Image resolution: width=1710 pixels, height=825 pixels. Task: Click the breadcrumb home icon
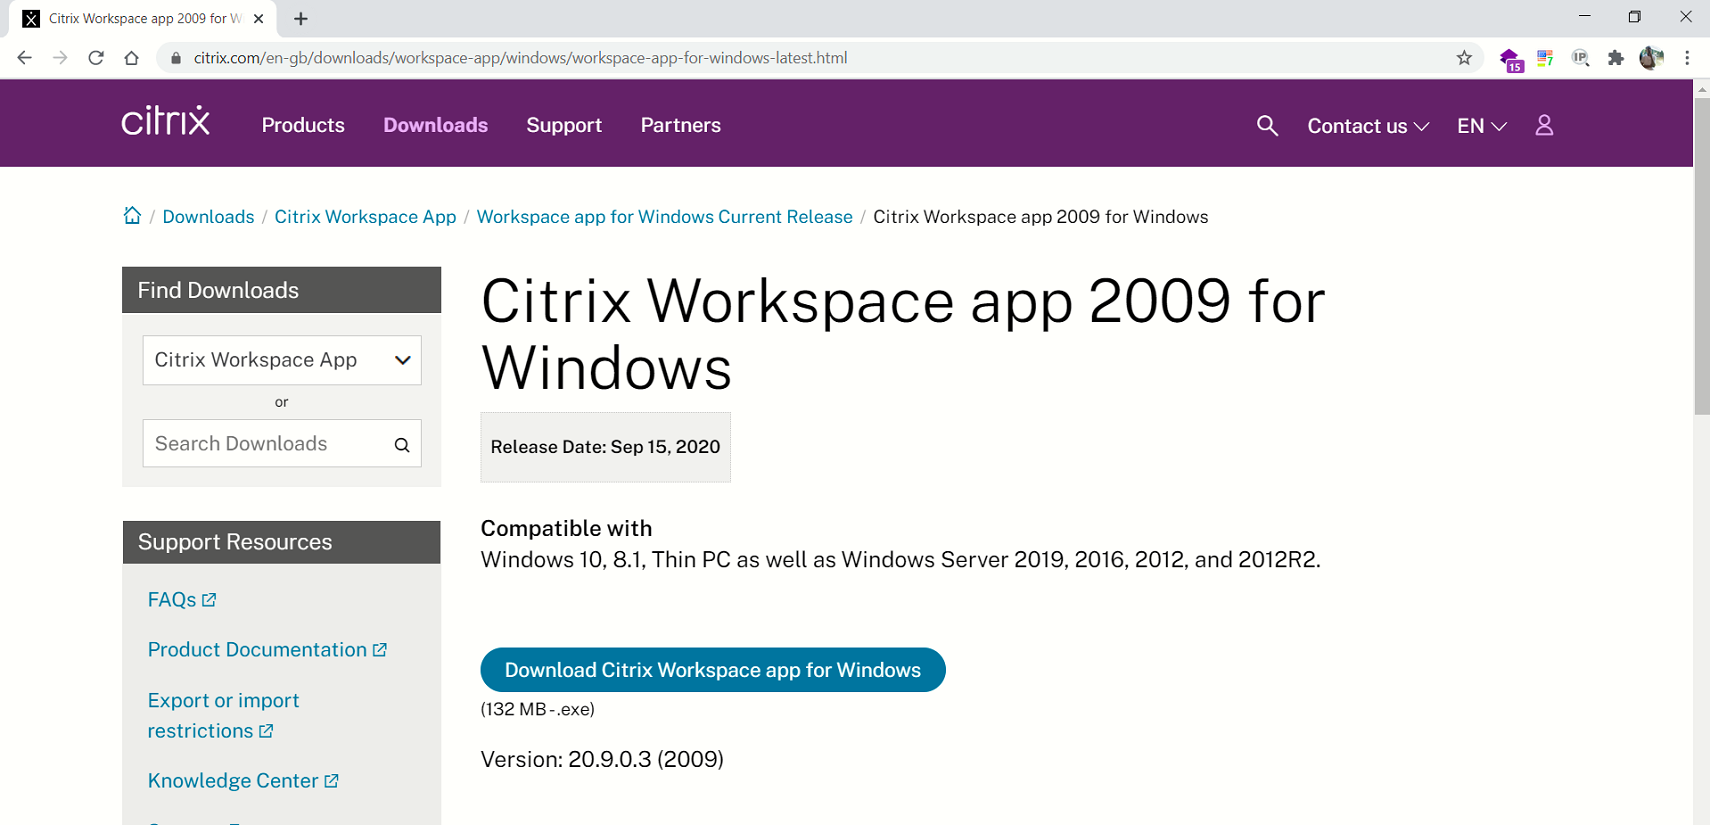(x=132, y=215)
